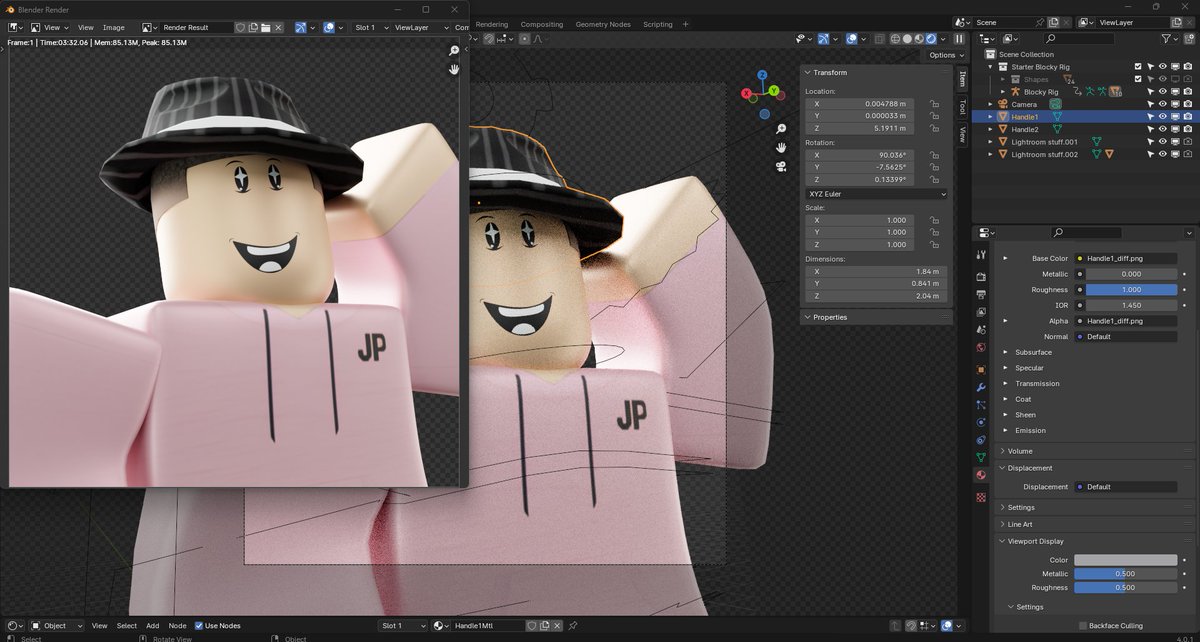Open the Object properties tab icon
The height and width of the screenshot is (642, 1200).
pos(981,369)
